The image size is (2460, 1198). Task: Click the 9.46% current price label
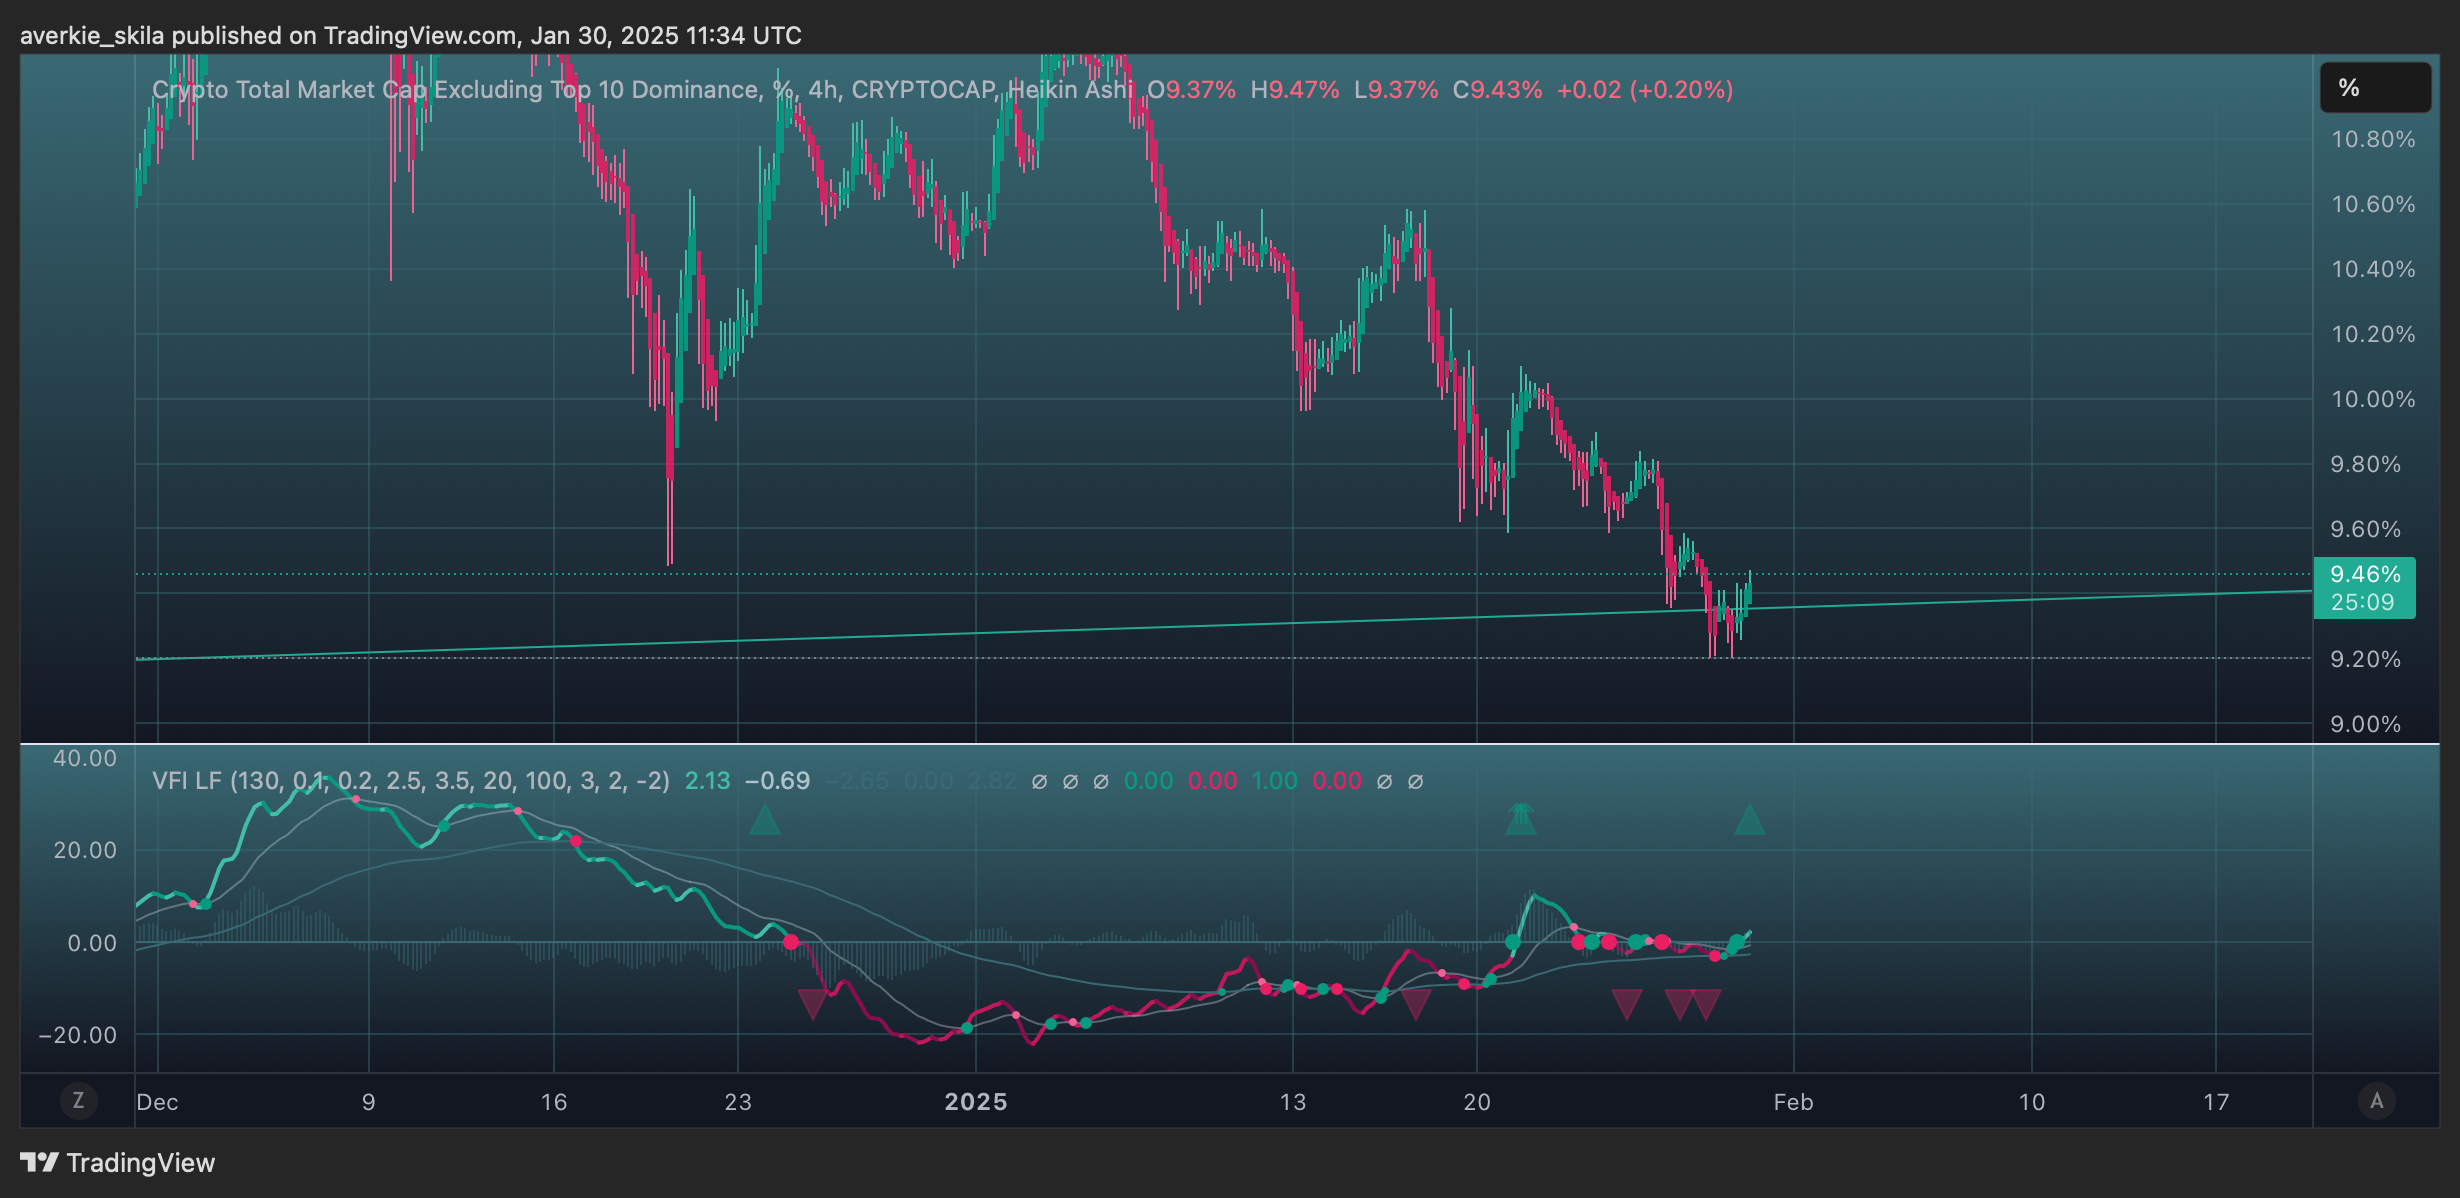click(2365, 574)
